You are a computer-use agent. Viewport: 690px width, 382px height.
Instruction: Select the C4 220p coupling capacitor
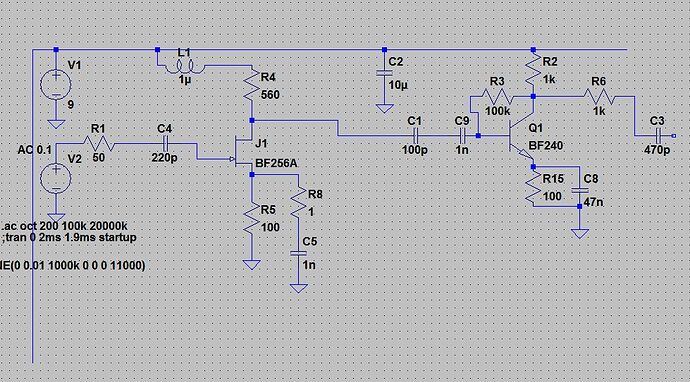coord(166,143)
